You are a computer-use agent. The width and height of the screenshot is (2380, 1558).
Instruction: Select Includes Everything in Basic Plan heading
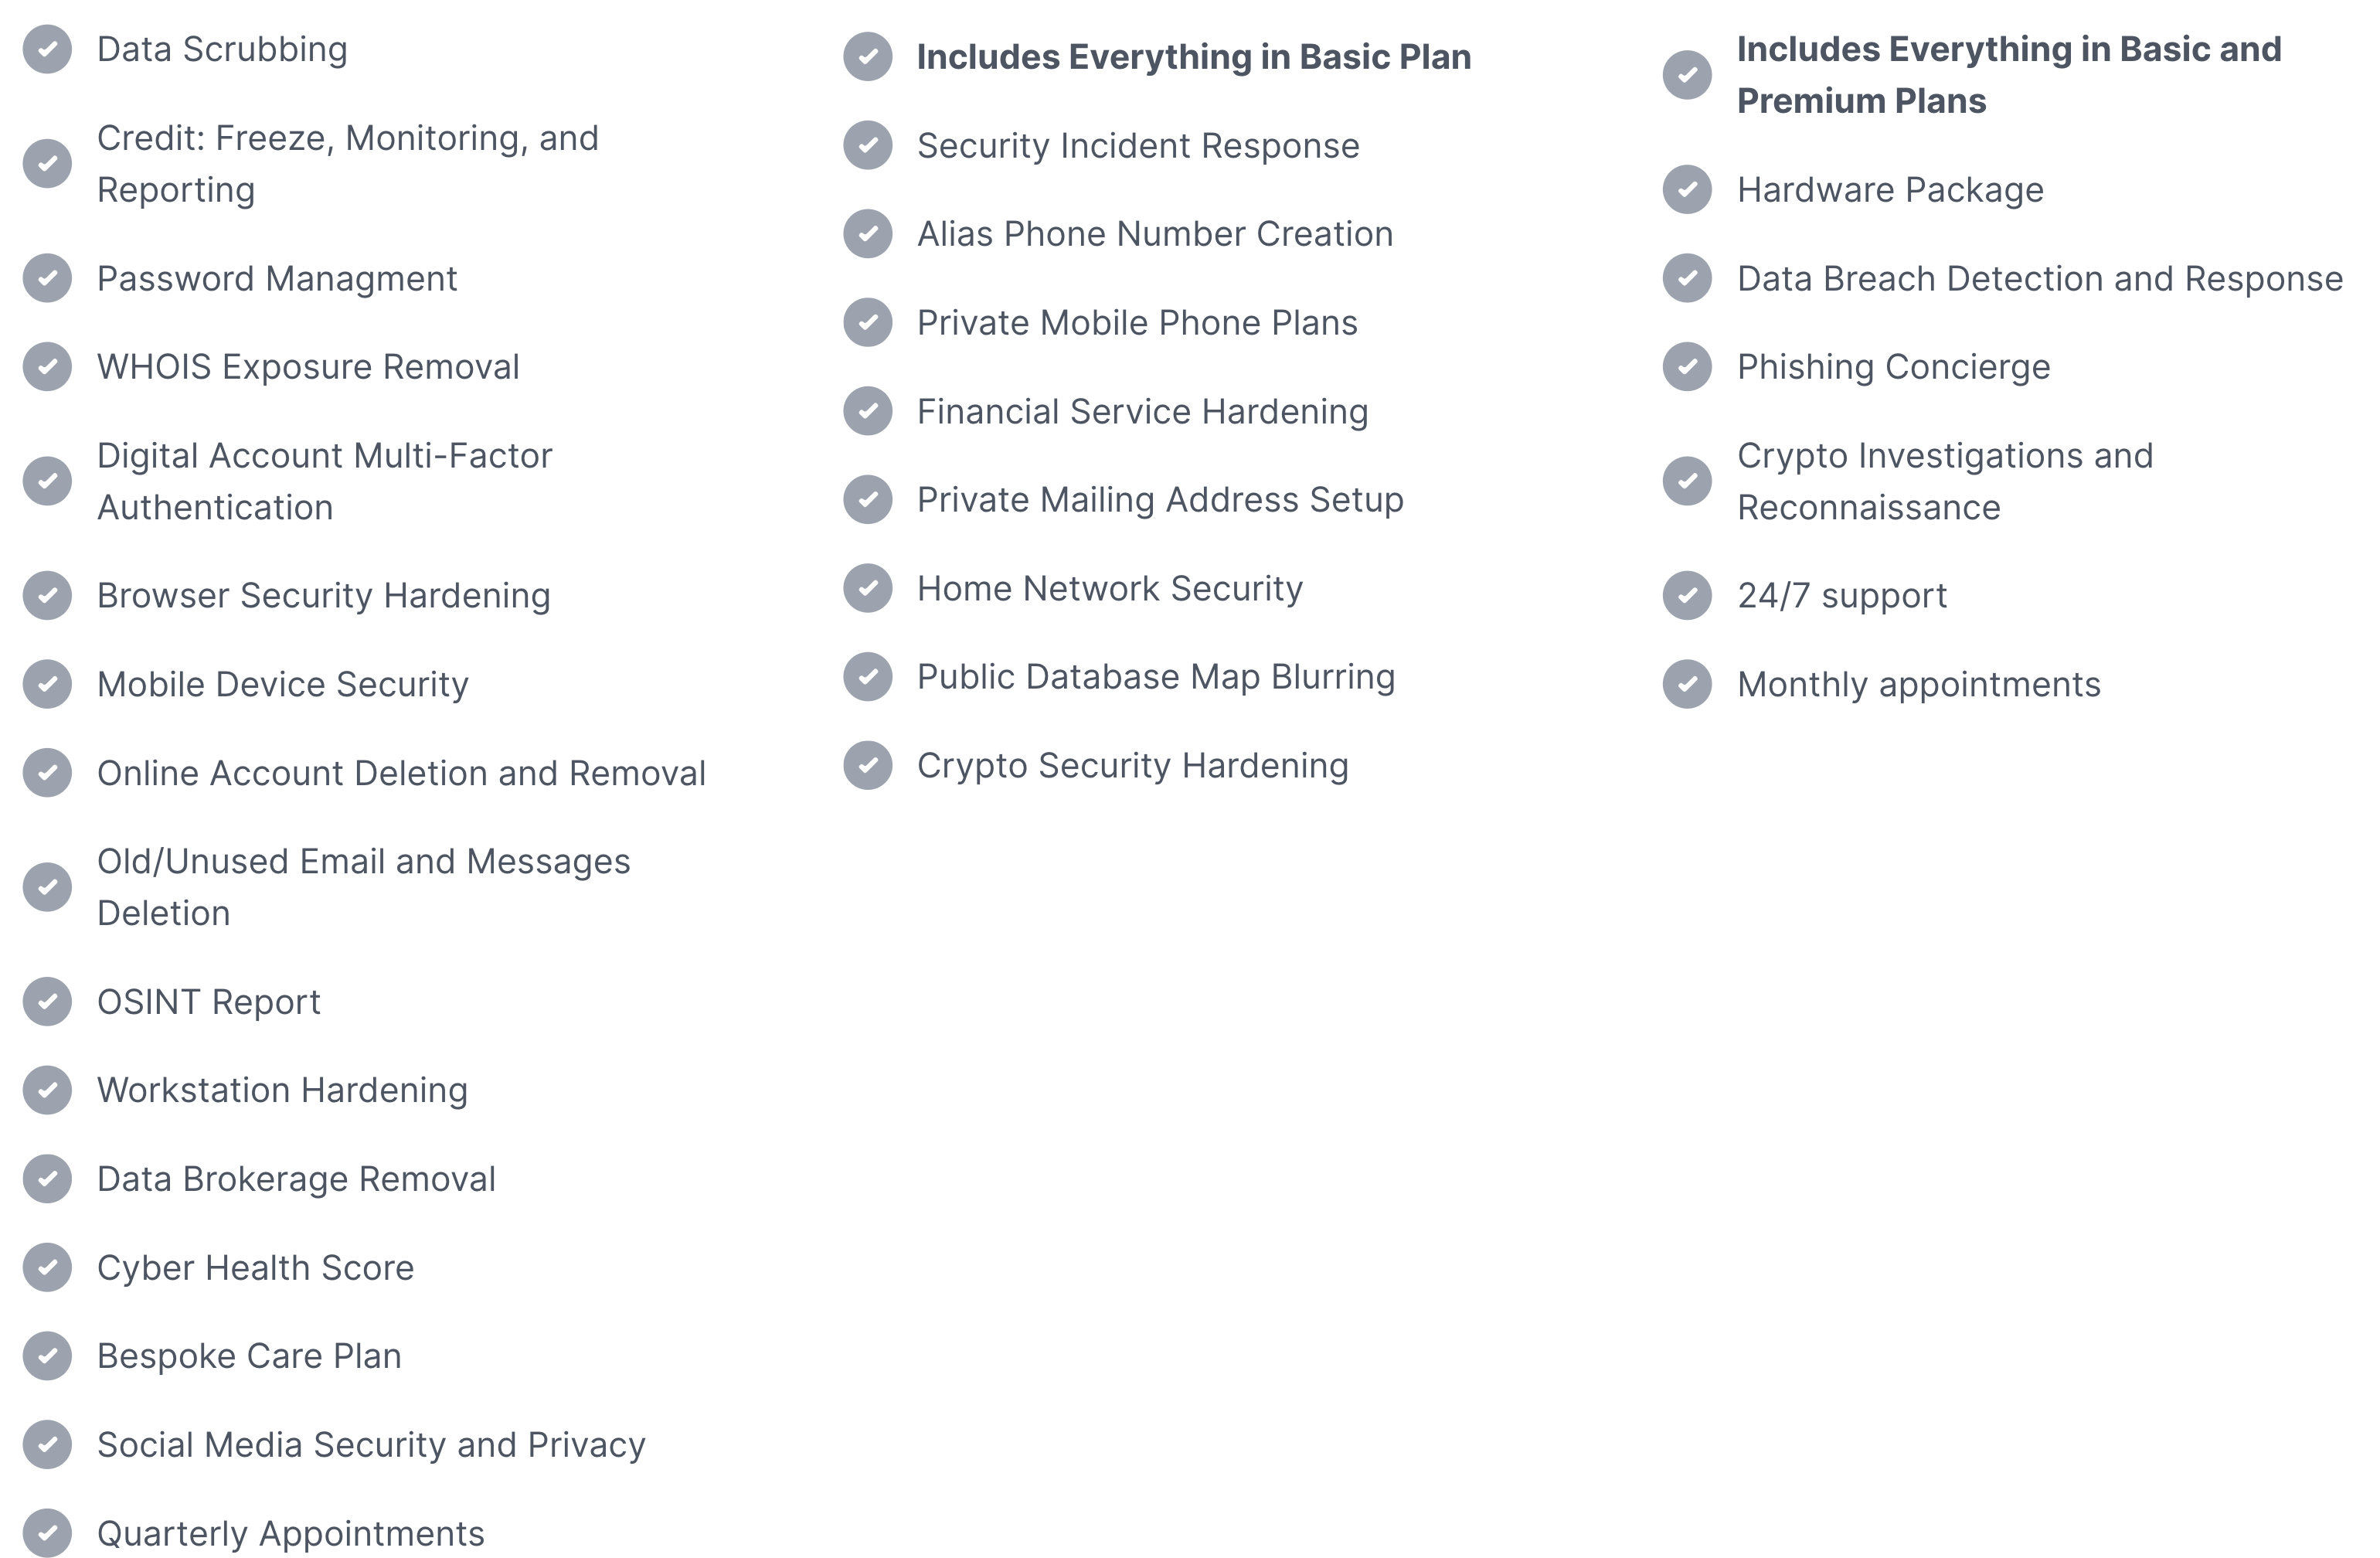(x=1194, y=57)
